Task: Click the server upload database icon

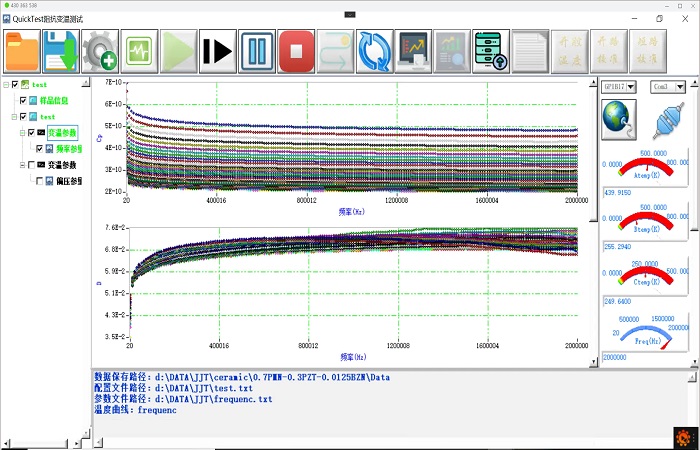Action: pyautogui.click(x=491, y=51)
